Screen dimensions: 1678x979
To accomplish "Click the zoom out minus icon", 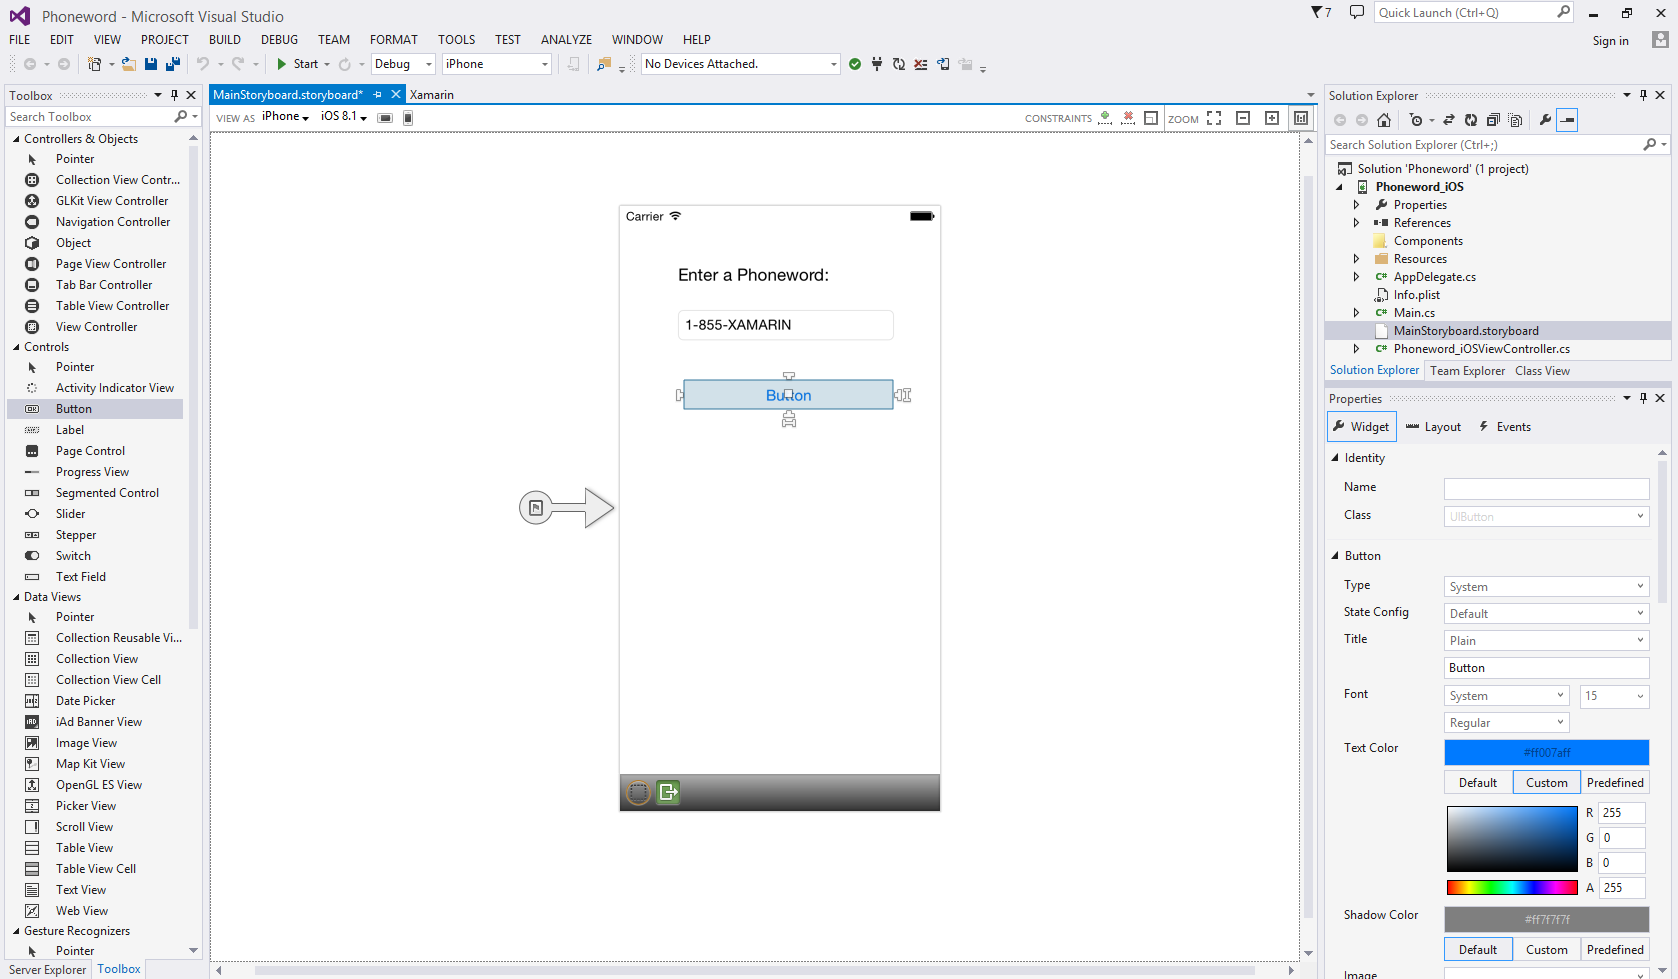I will pos(1243,118).
